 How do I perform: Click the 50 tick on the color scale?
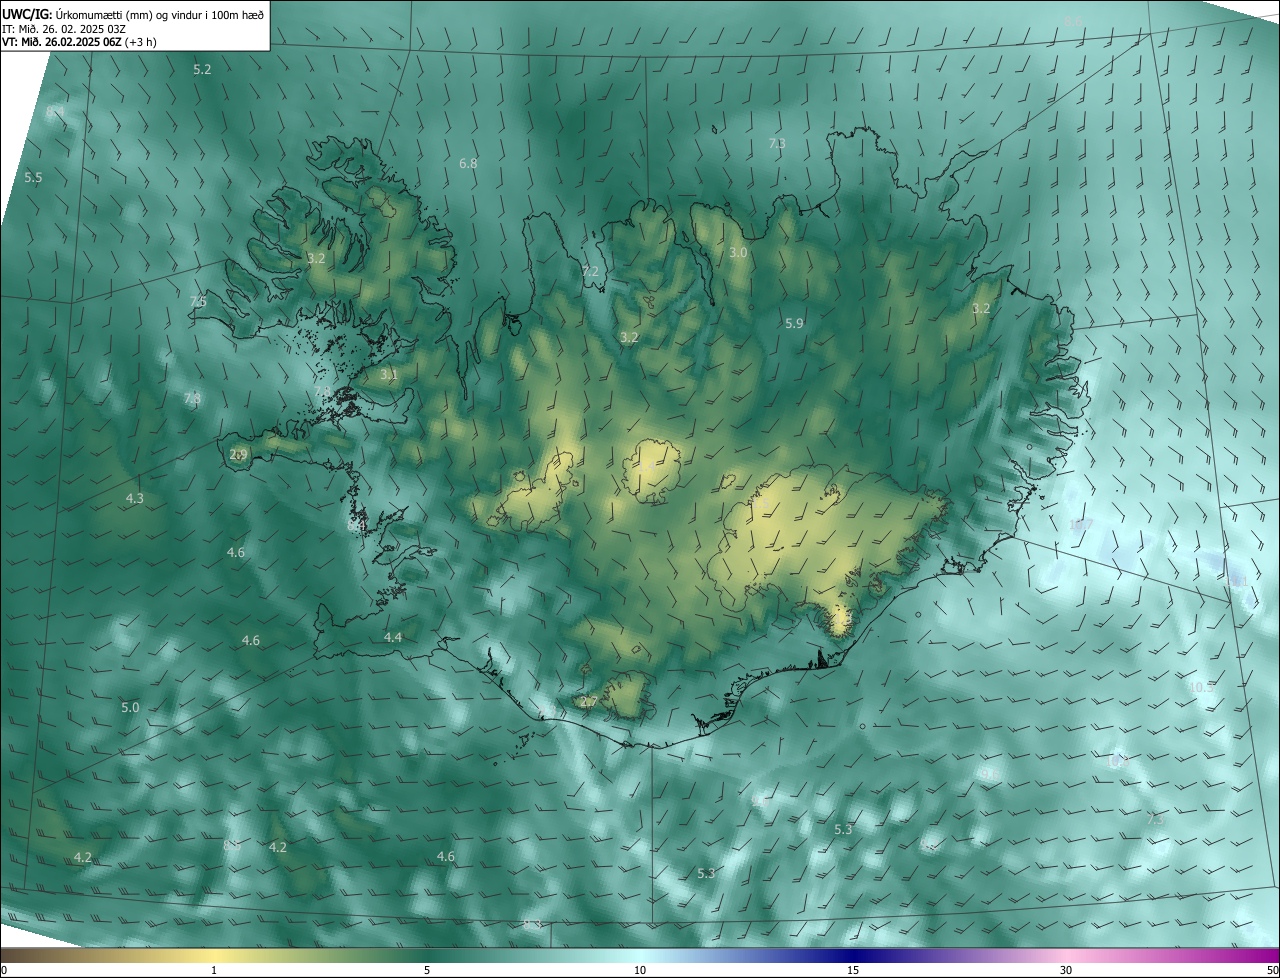coord(1272,970)
